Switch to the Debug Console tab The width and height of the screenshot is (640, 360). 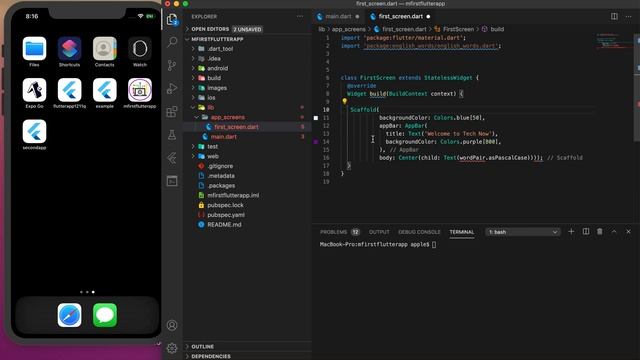pos(419,232)
